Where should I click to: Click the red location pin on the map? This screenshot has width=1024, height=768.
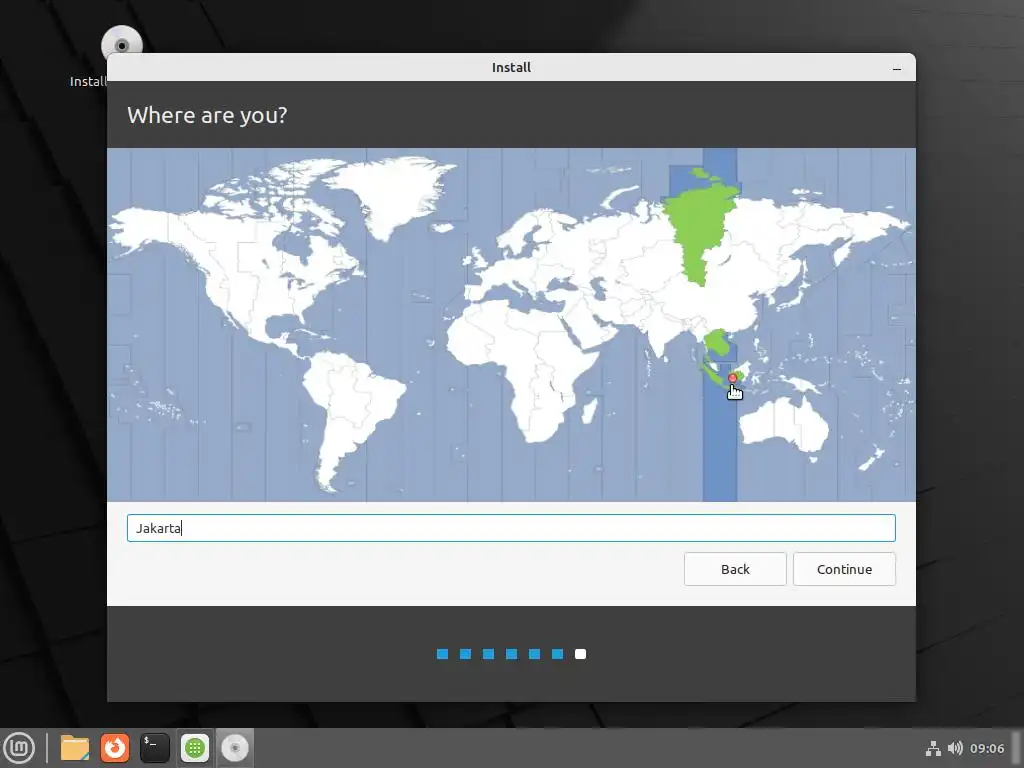click(732, 378)
